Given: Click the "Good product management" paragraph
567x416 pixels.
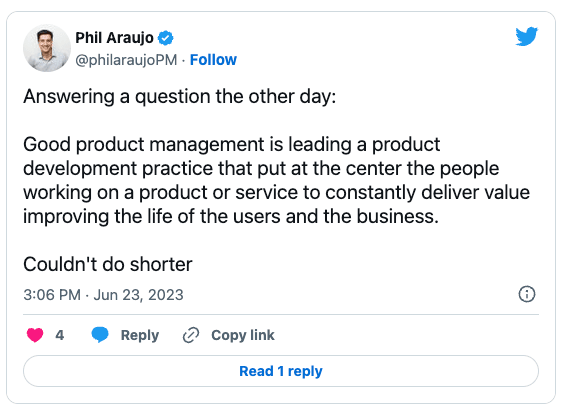Looking at the screenshot, I should (x=277, y=180).
